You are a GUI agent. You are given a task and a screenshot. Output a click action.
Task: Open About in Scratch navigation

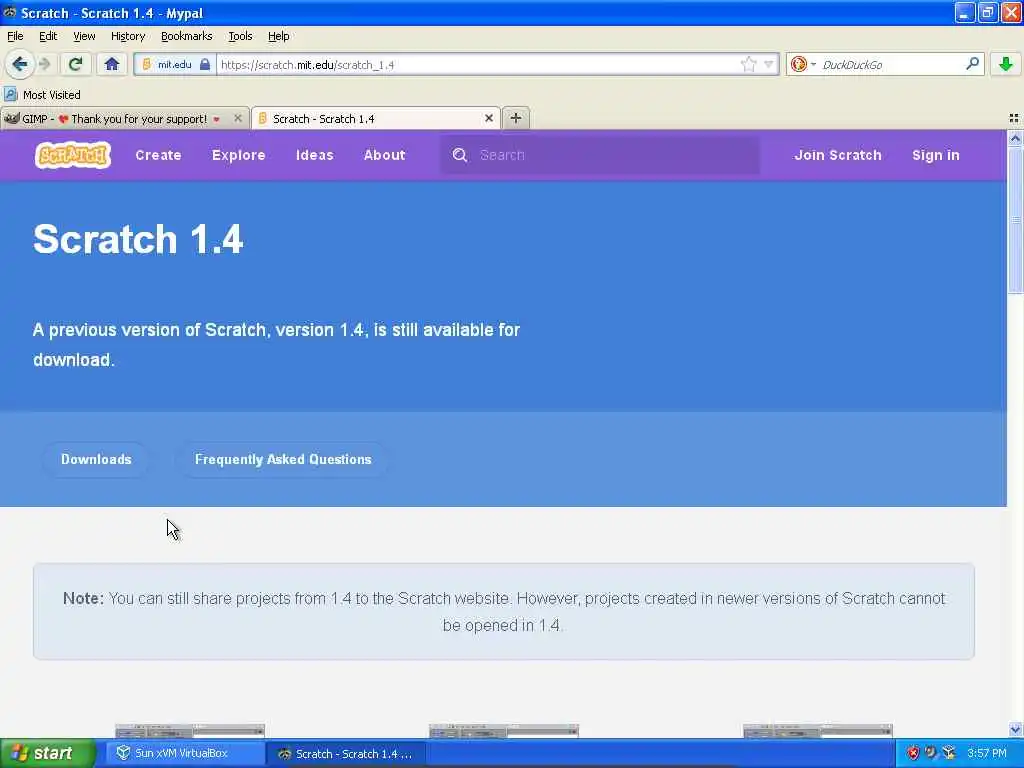384,155
